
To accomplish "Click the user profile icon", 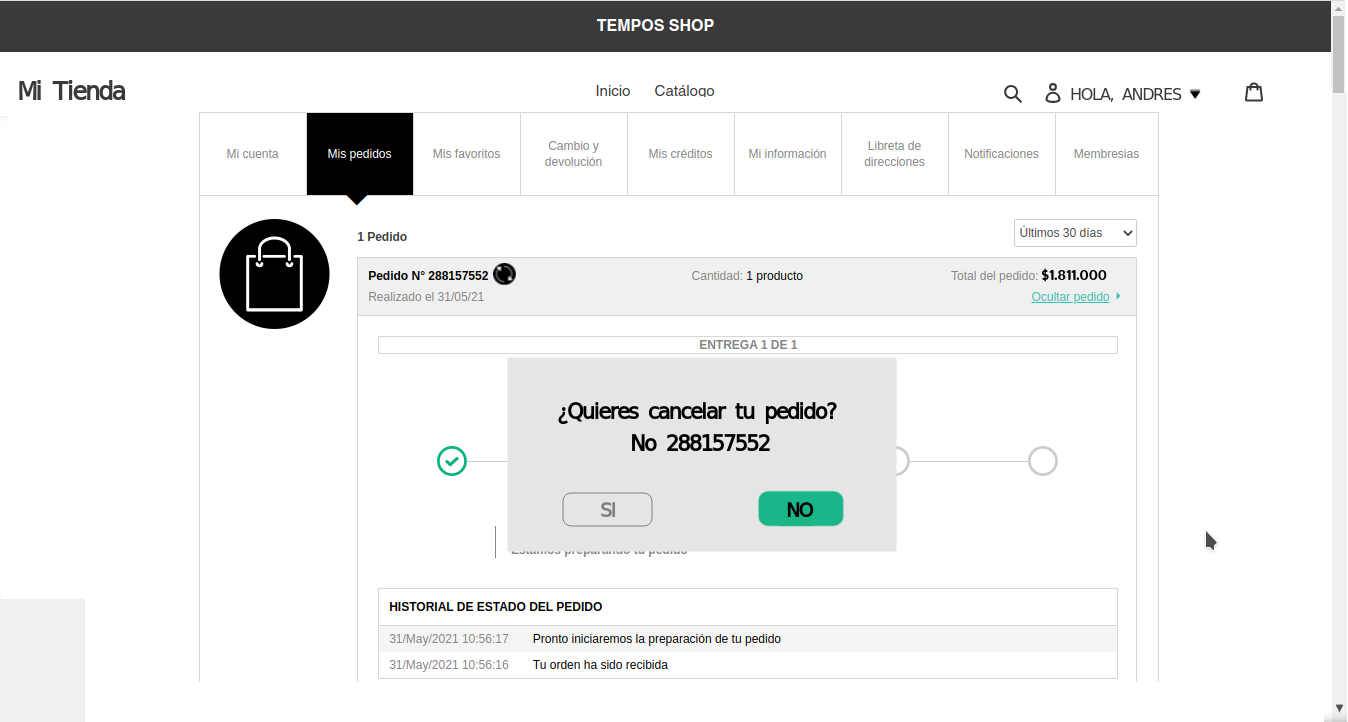I will [x=1052, y=94].
